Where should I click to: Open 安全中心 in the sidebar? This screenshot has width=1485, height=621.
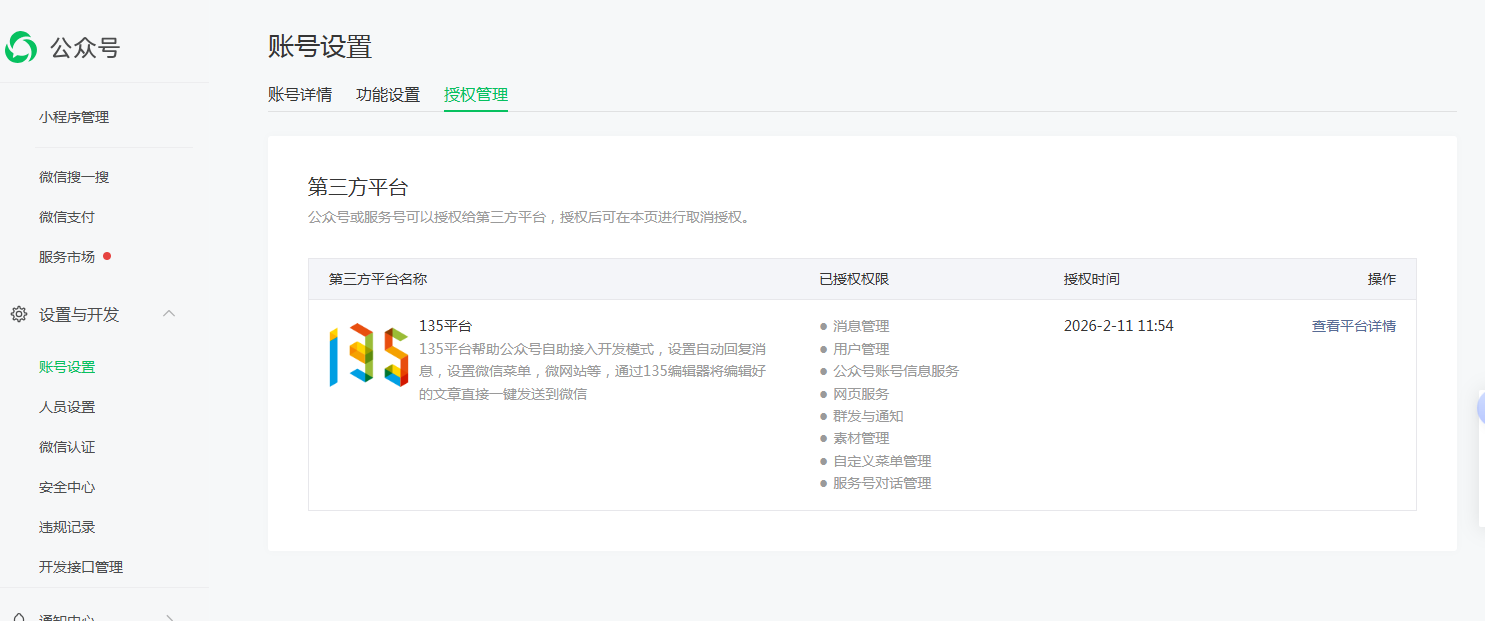[67, 487]
